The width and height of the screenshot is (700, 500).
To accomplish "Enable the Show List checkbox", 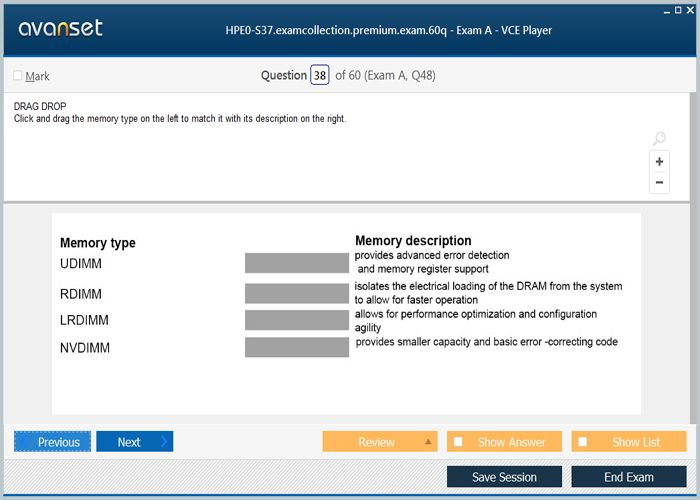I will pos(583,442).
